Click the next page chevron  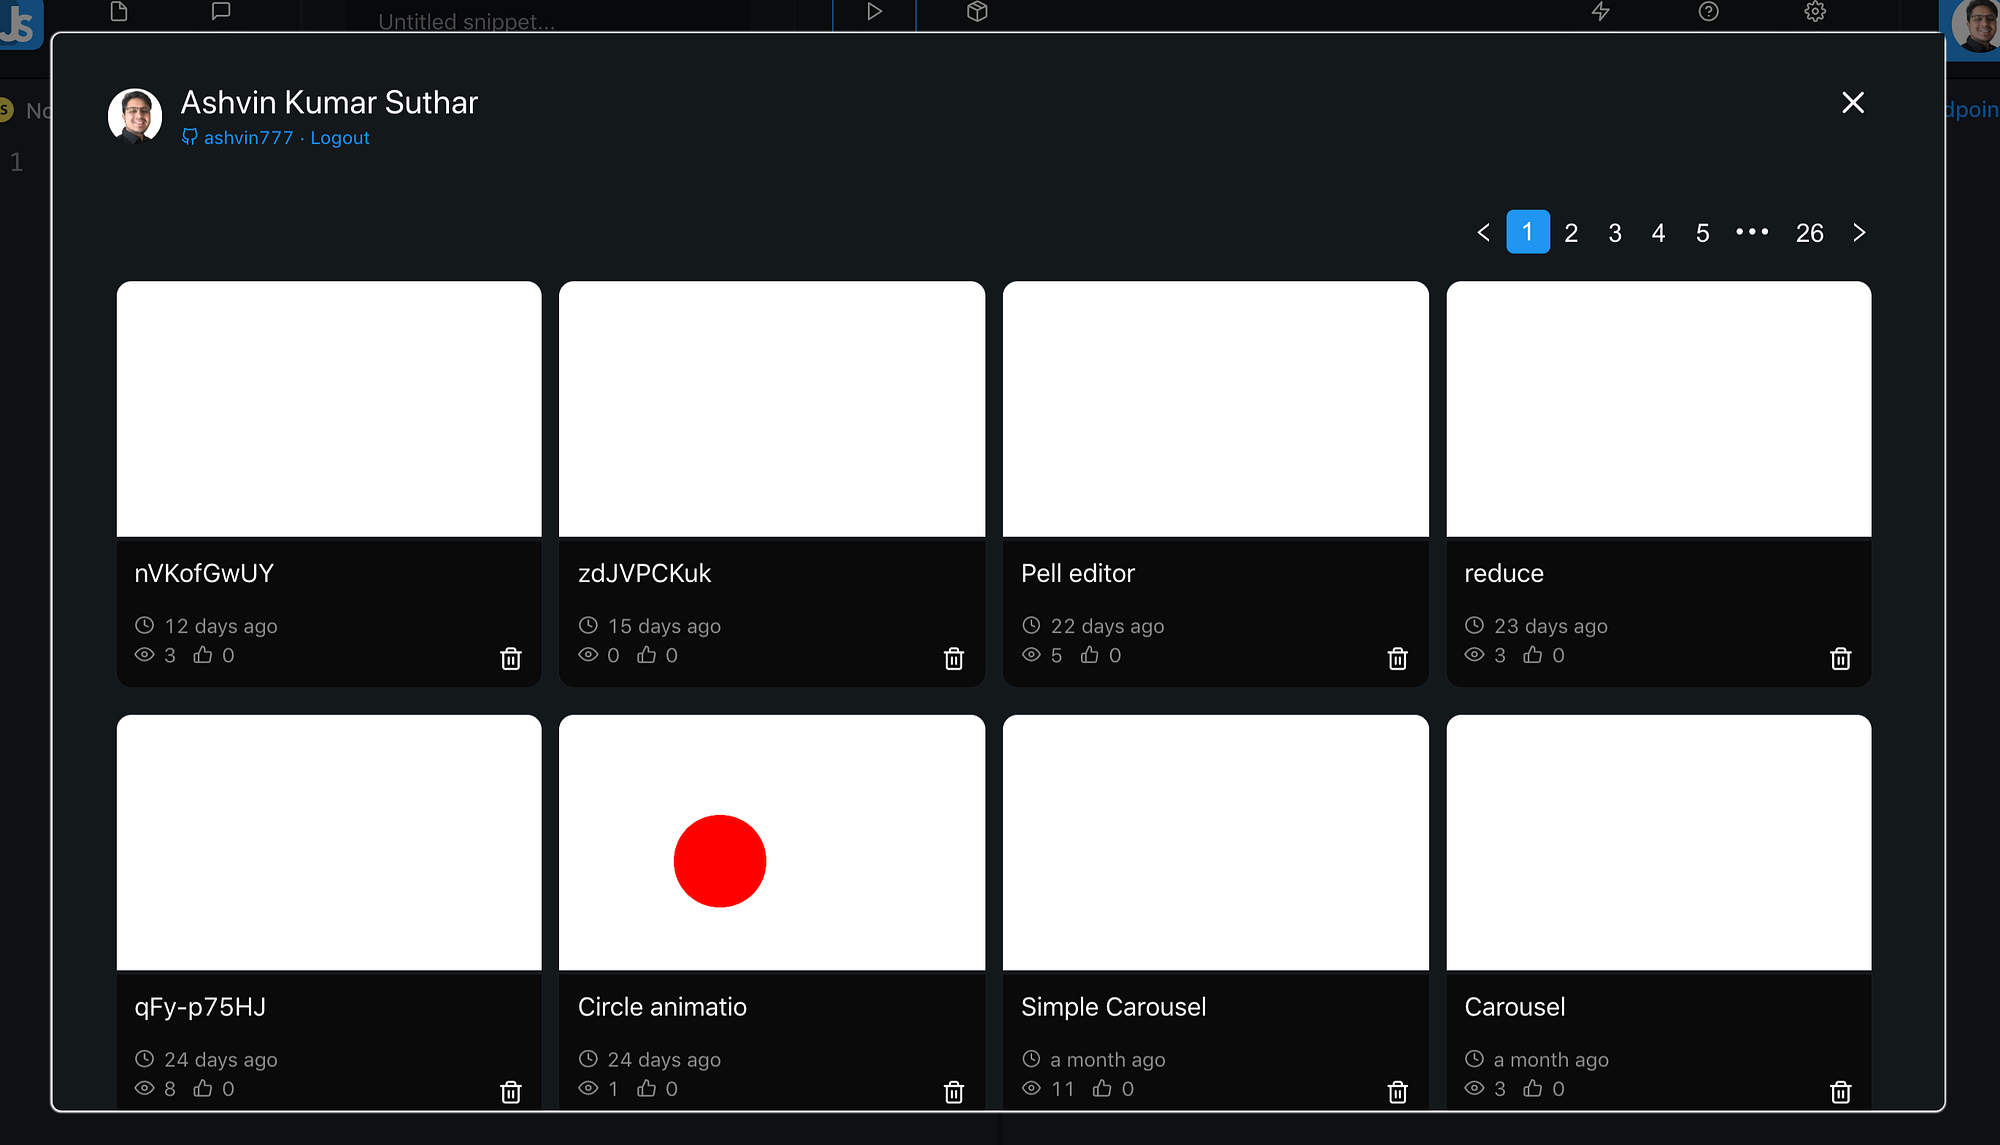coord(1859,232)
